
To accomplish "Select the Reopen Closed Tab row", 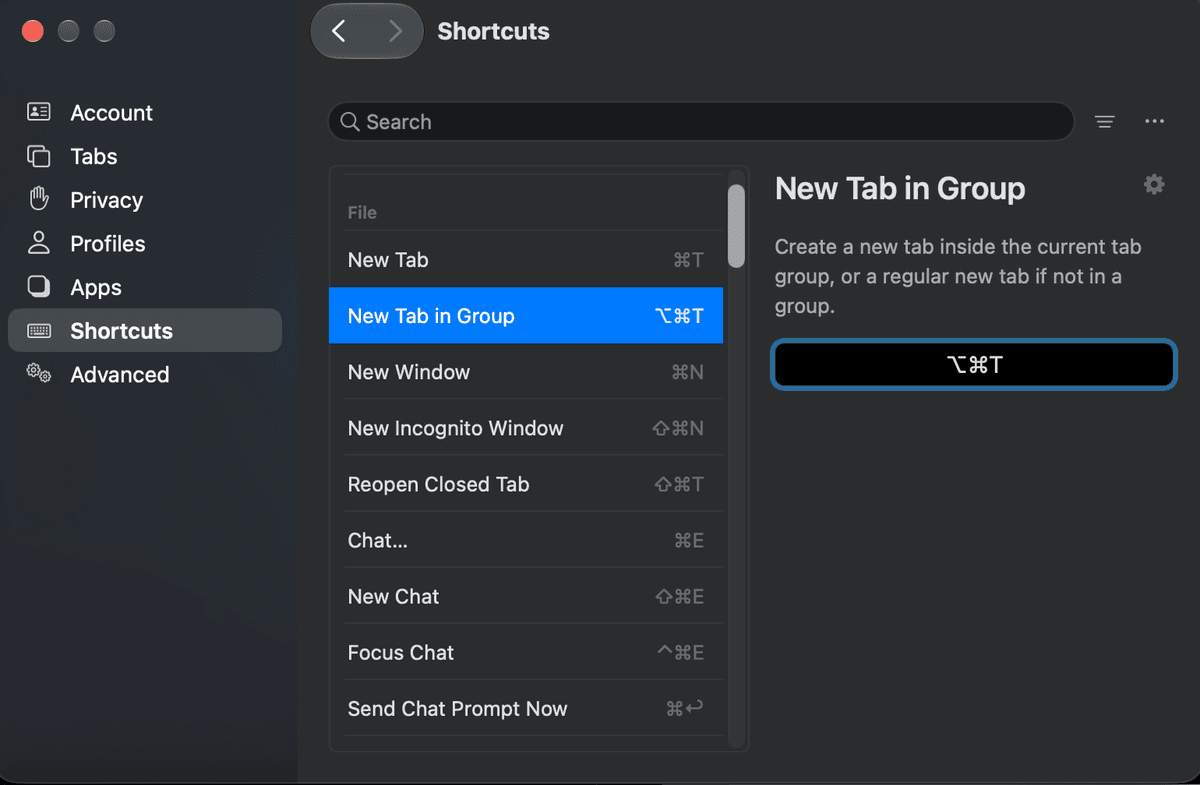I will pyautogui.click(x=526, y=484).
